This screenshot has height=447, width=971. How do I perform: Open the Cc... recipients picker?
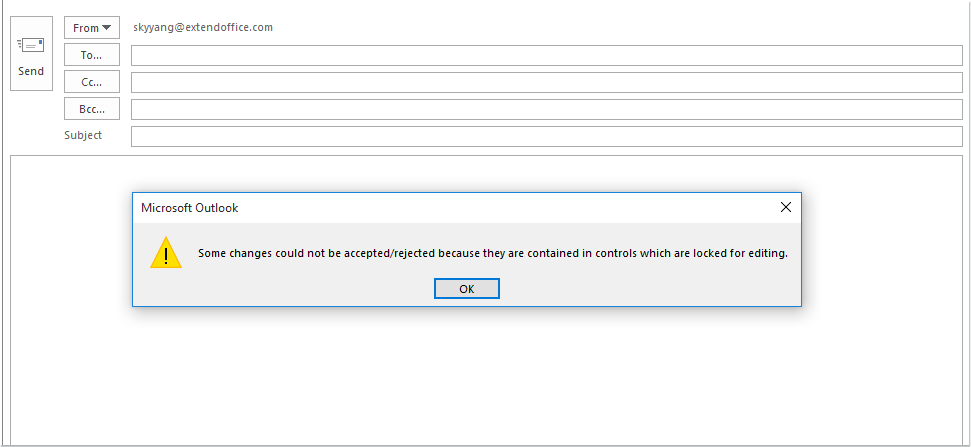(92, 82)
